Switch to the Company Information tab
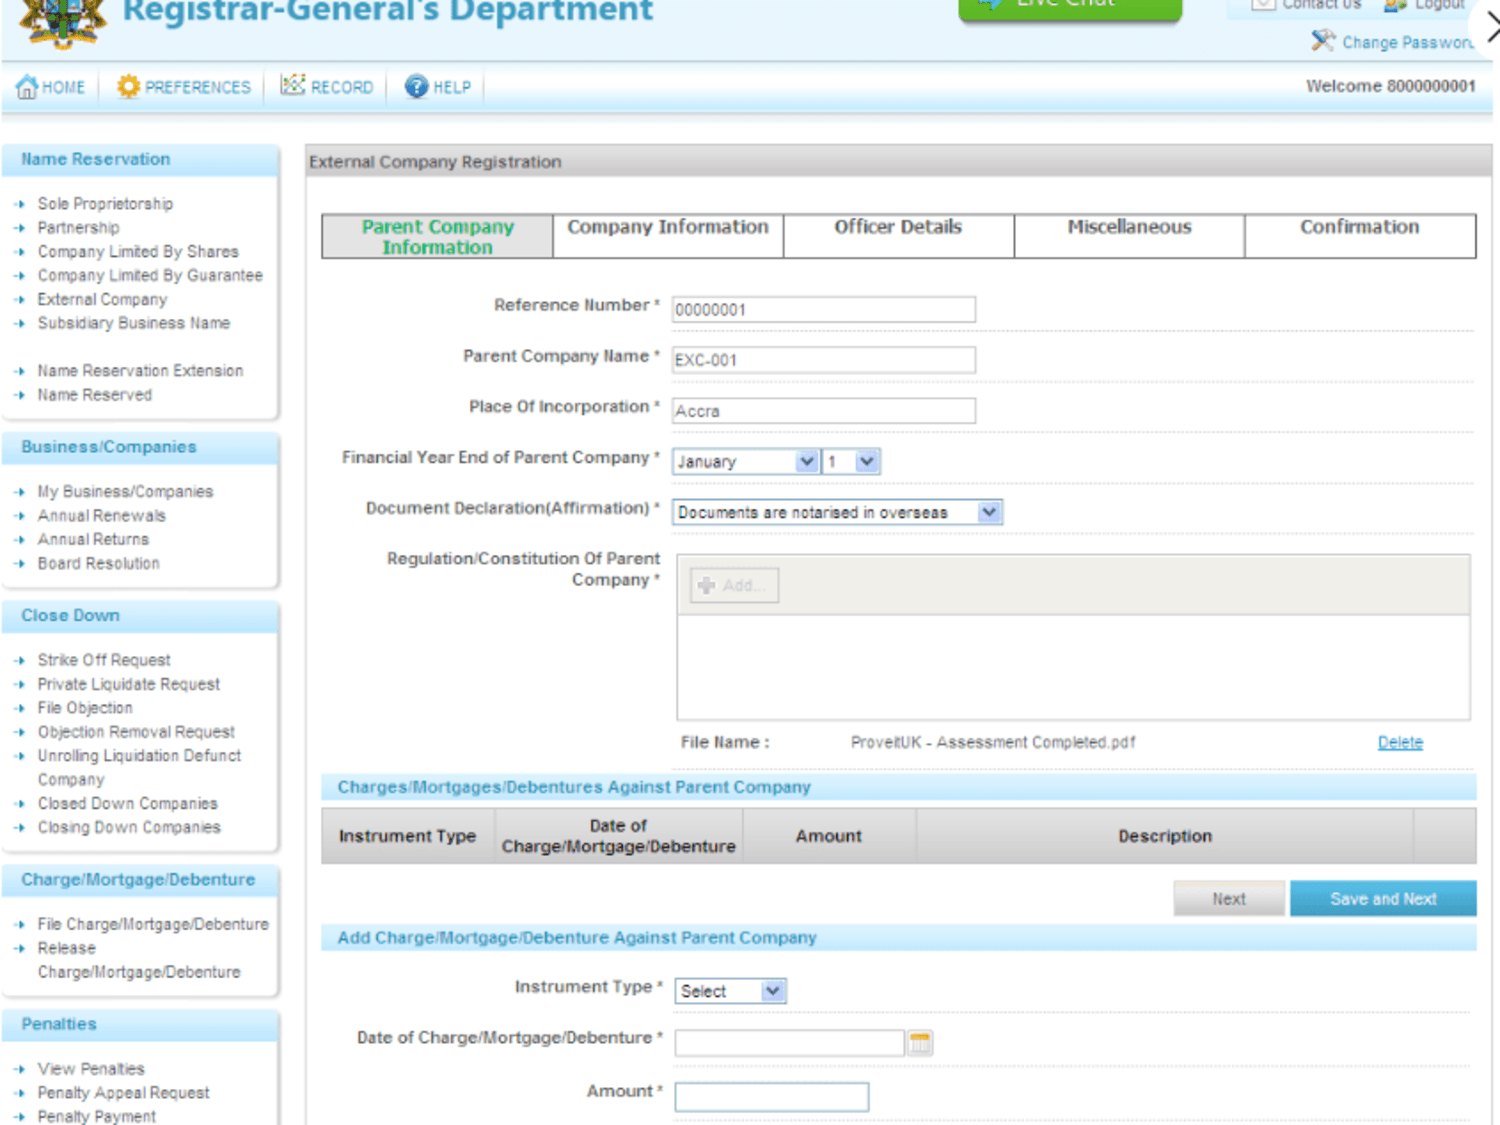Viewport: 1500px width, 1125px height. (x=668, y=236)
